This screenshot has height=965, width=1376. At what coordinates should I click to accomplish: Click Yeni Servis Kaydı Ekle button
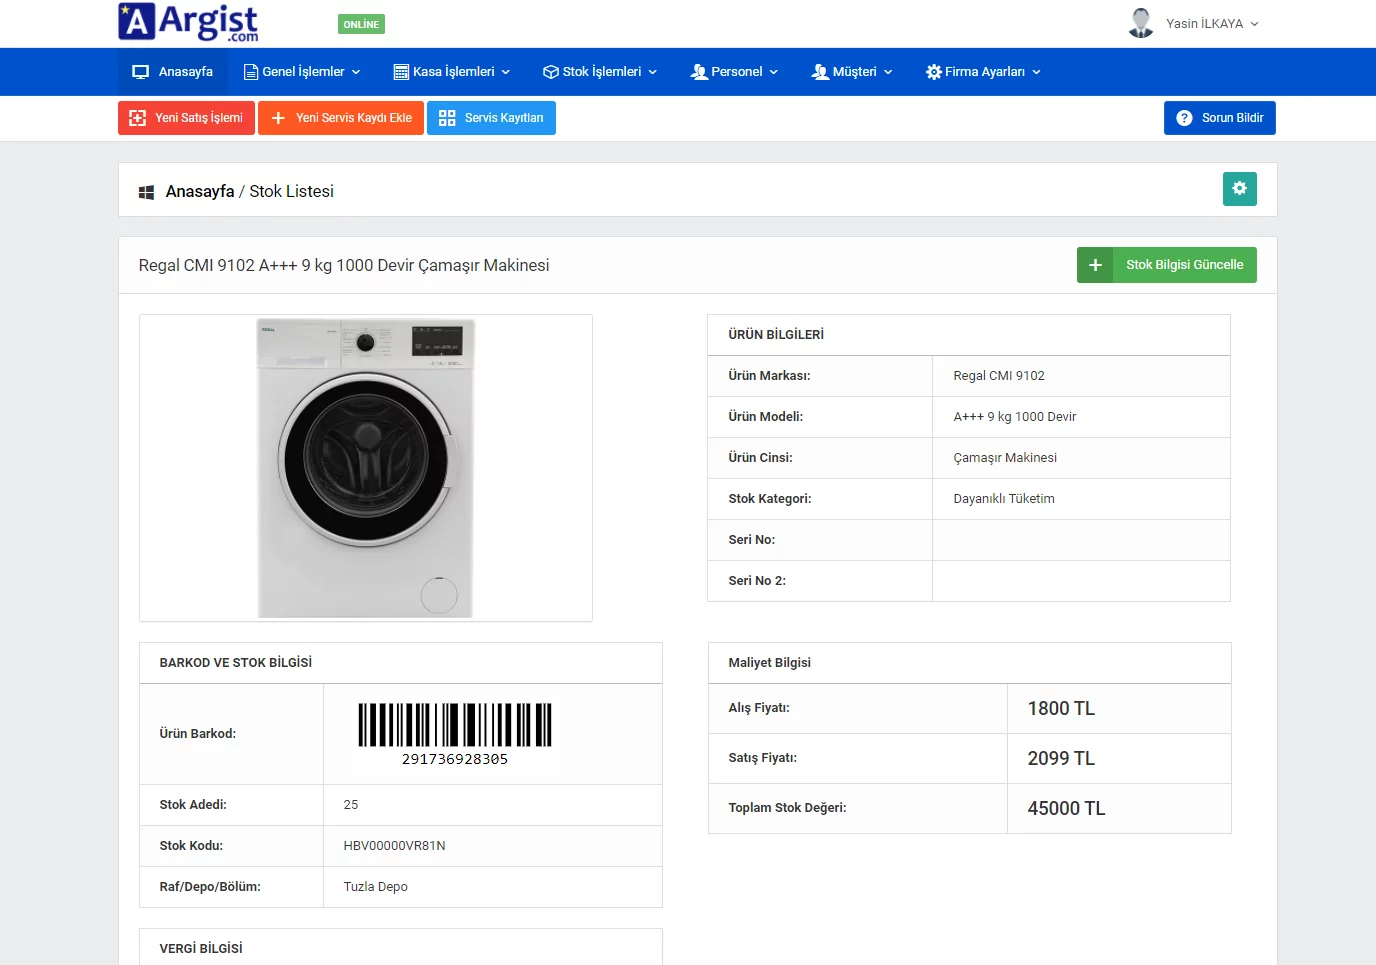point(341,118)
